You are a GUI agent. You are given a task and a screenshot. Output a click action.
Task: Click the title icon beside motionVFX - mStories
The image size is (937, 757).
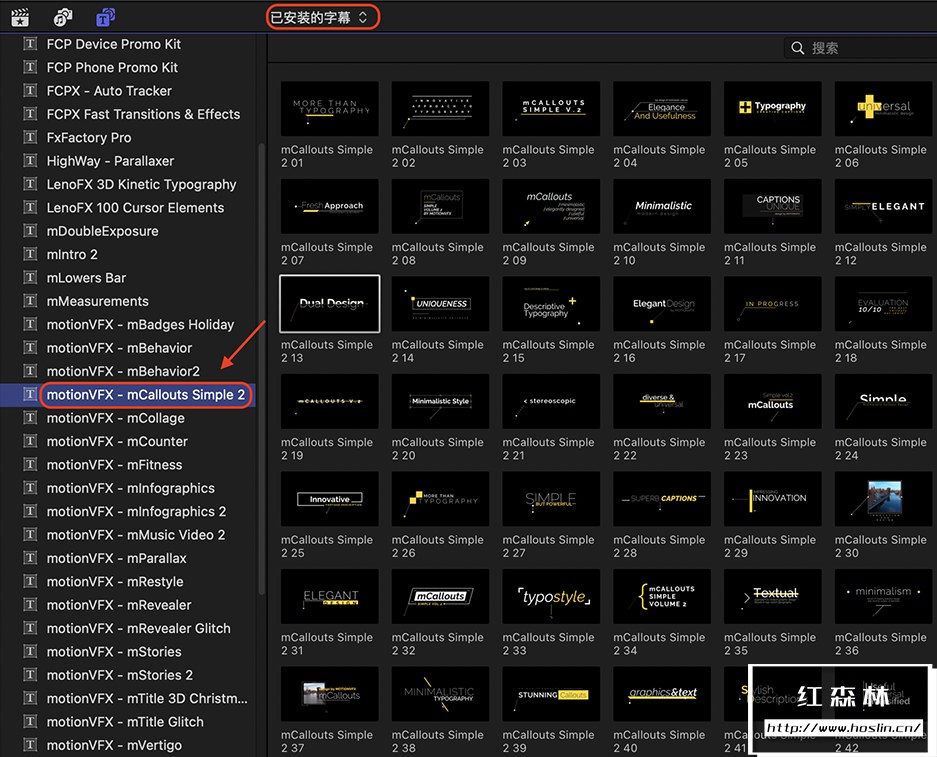tap(30, 652)
